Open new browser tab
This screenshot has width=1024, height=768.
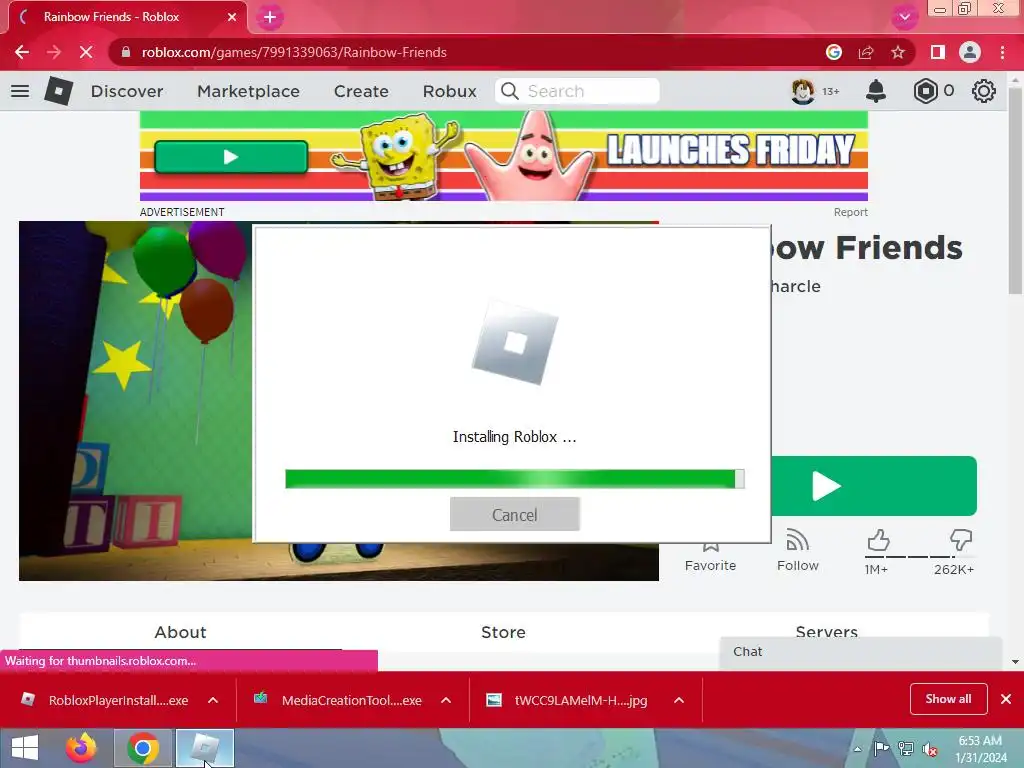tap(270, 18)
